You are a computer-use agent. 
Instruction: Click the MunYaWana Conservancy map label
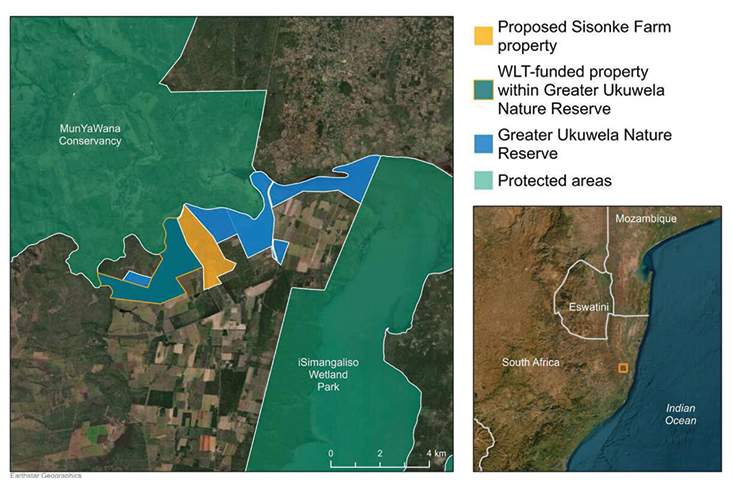(89, 134)
